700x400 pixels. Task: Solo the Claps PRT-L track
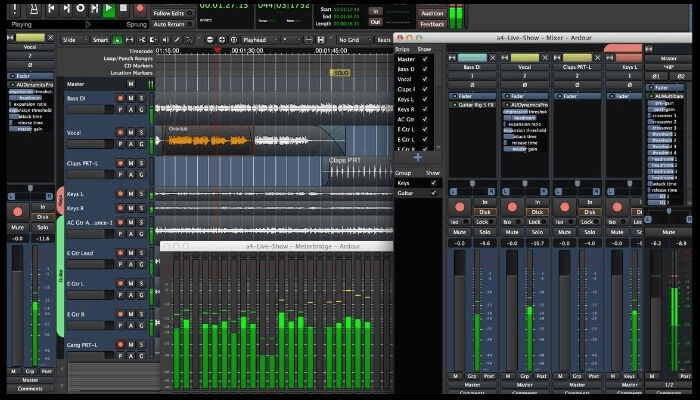point(143,163)
